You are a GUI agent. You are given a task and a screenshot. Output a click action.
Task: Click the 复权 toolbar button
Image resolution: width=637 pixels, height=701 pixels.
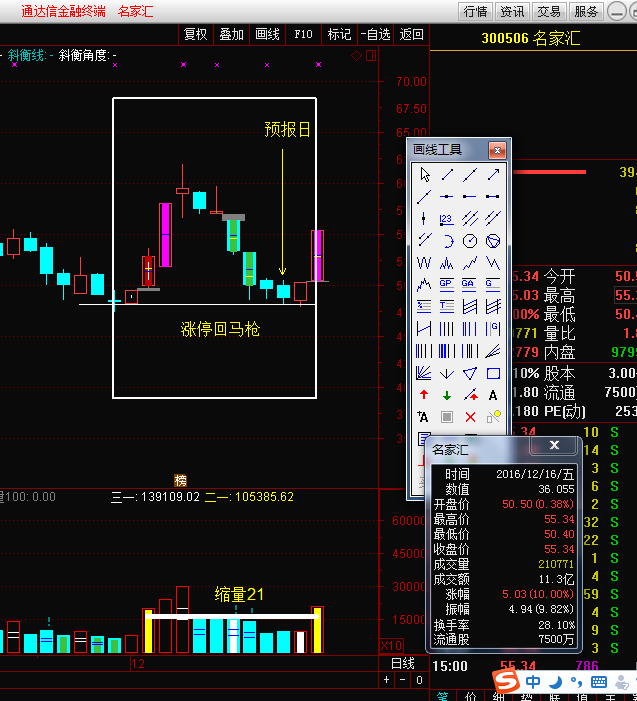click(x=196, y=34)
